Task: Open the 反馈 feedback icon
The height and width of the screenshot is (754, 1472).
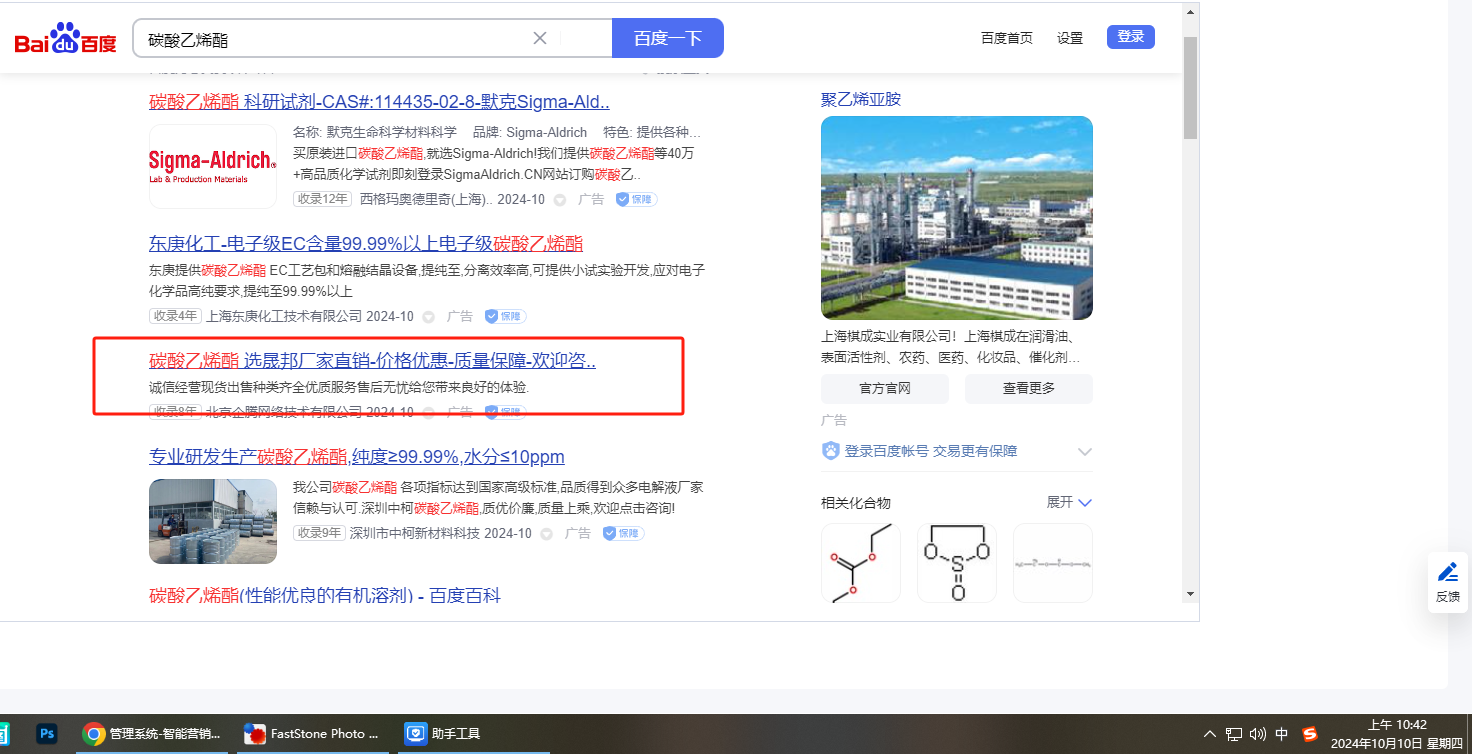Action: coord(1447,581)
